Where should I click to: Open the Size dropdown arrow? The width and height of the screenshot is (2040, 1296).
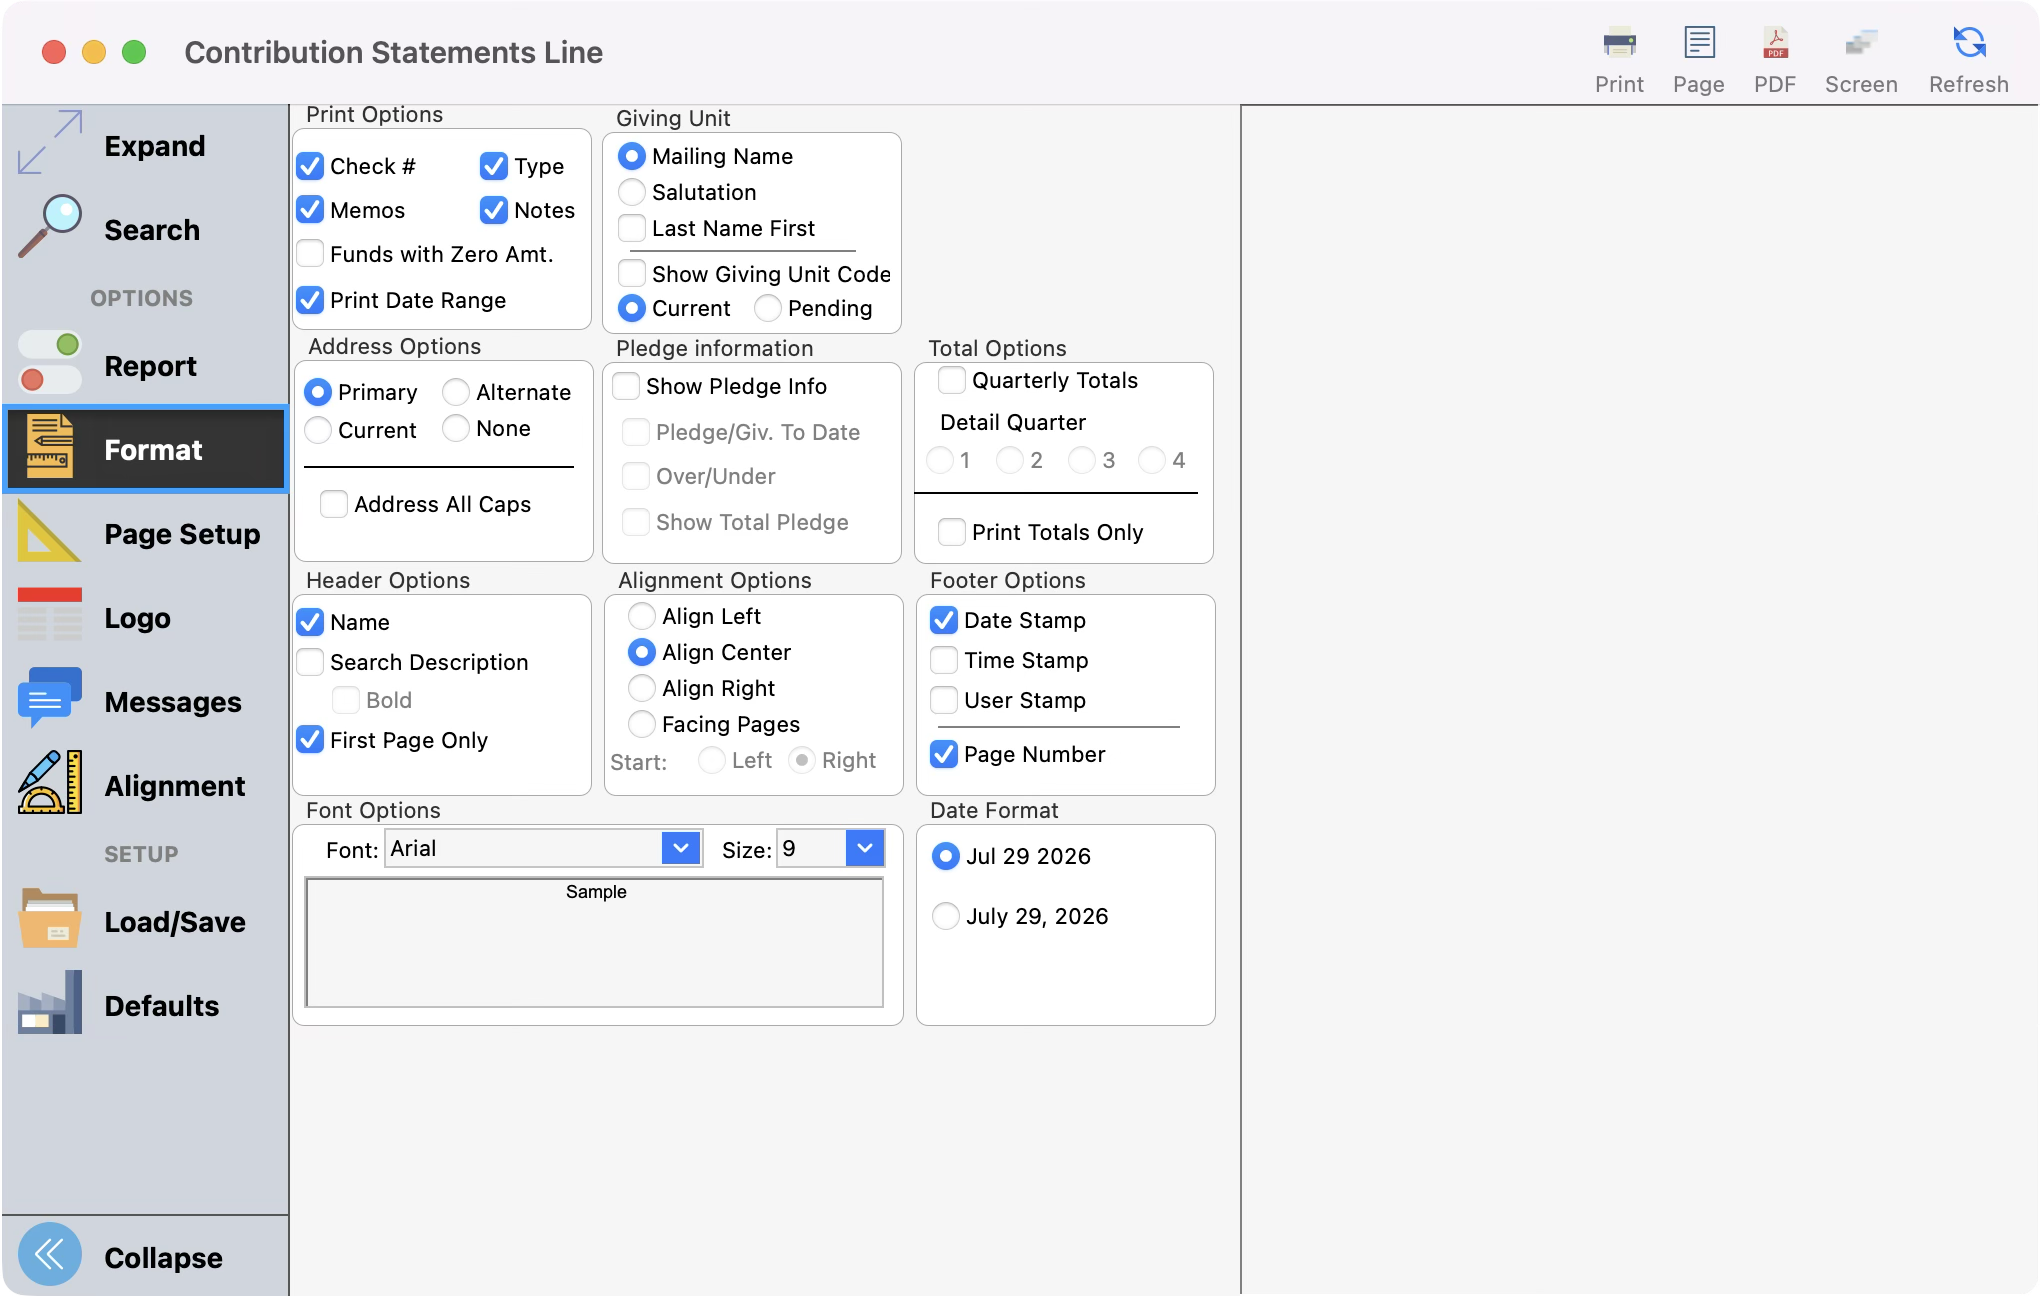865,848
